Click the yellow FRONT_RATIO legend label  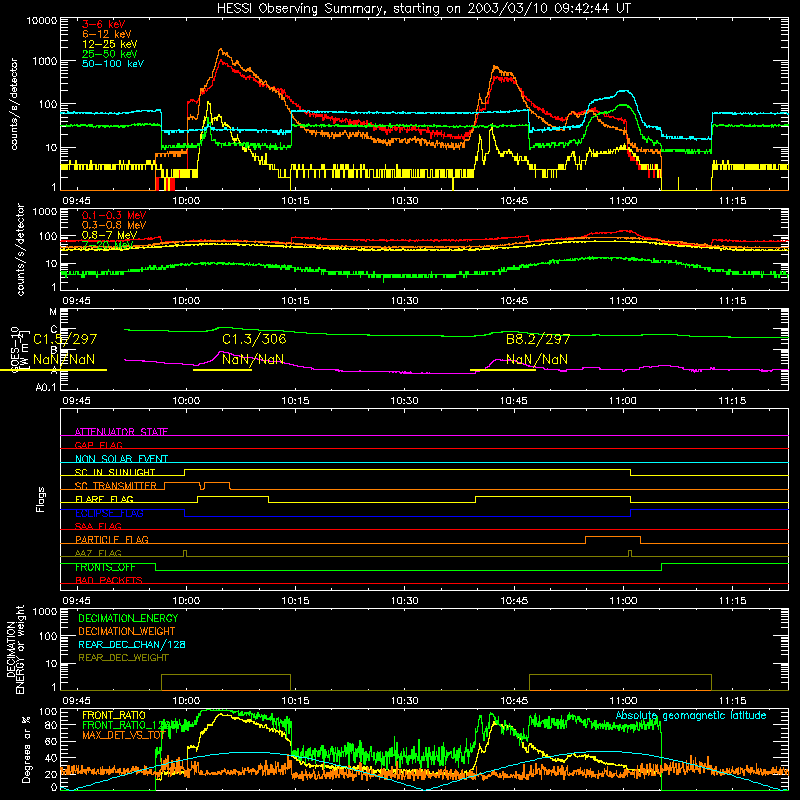click(114, 715)
